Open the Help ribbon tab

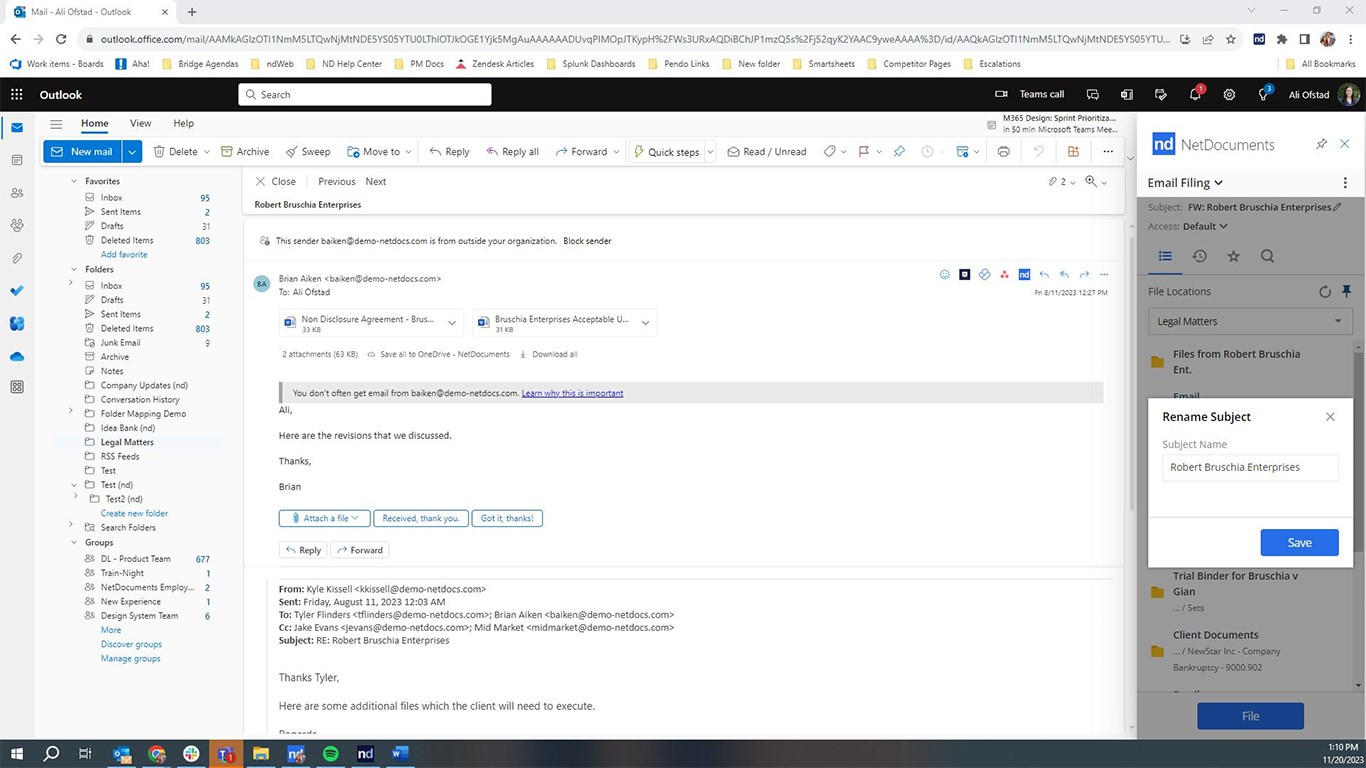(x=183, y=124)
